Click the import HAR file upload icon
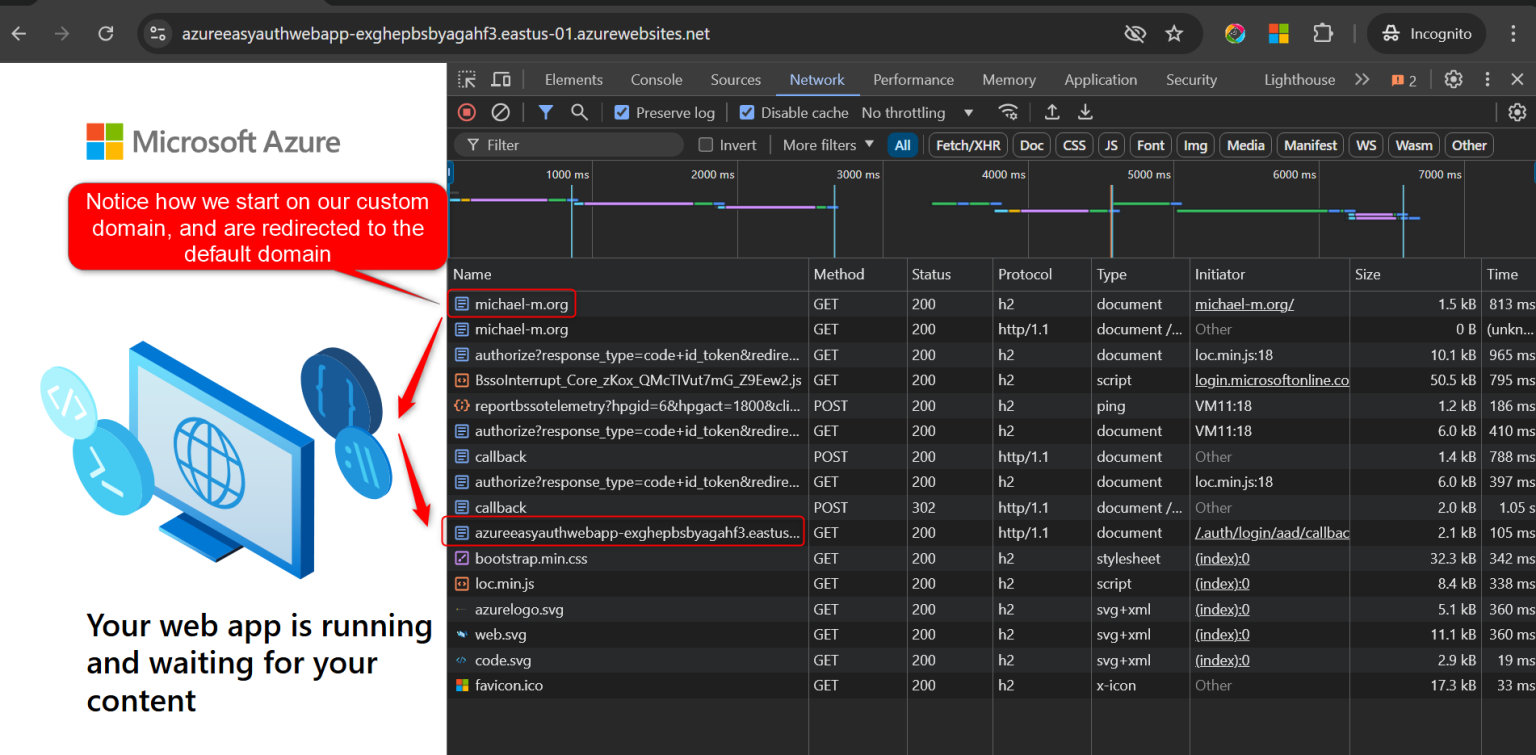This screenshot has height=755, width=1536. 1052,112
